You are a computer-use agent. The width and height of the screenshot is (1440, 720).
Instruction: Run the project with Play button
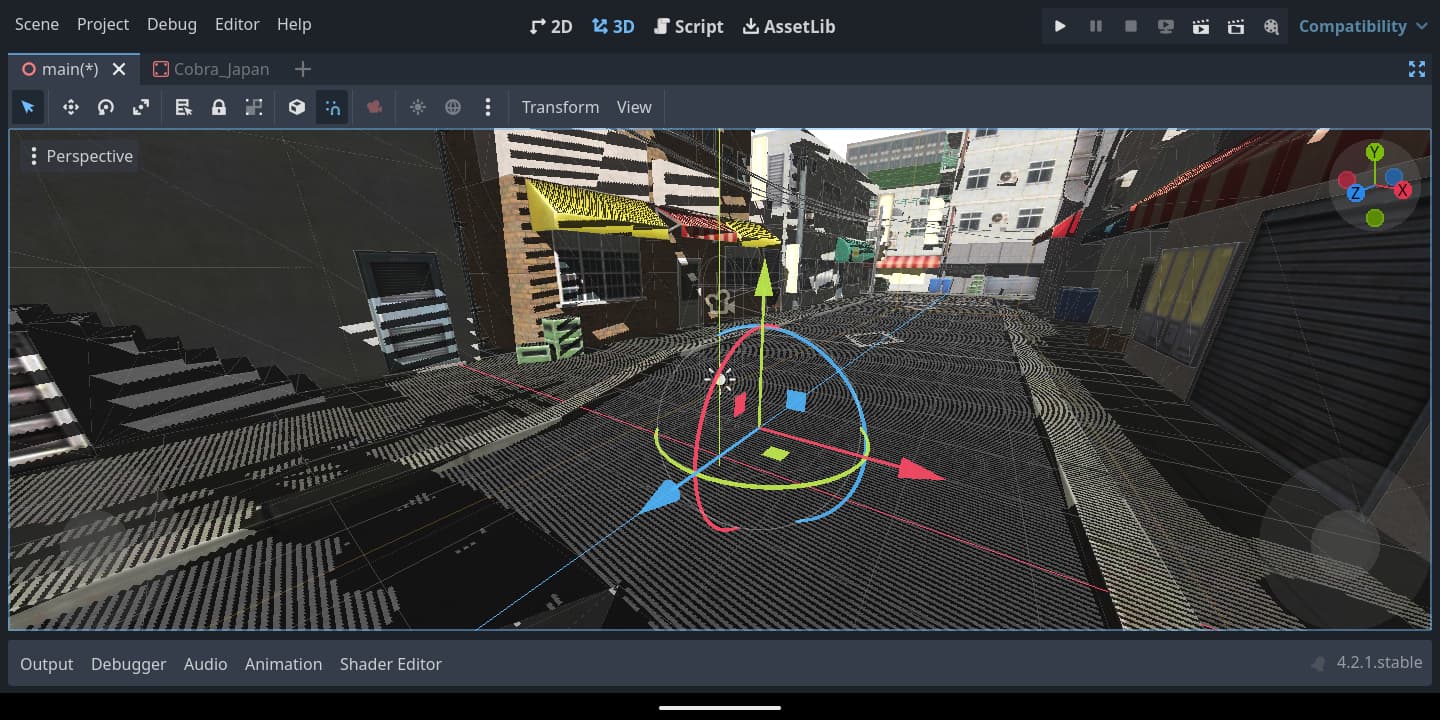click(x=1060, y=26)
